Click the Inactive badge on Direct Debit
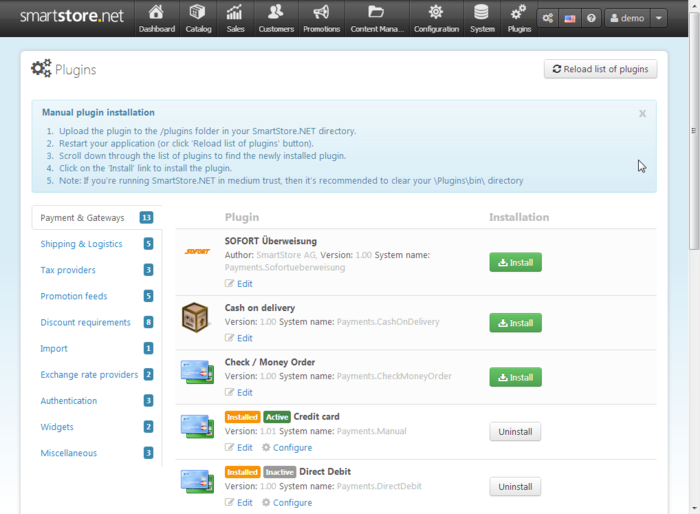The width and height of the screenshot is (700, 514). pos(279,472)
